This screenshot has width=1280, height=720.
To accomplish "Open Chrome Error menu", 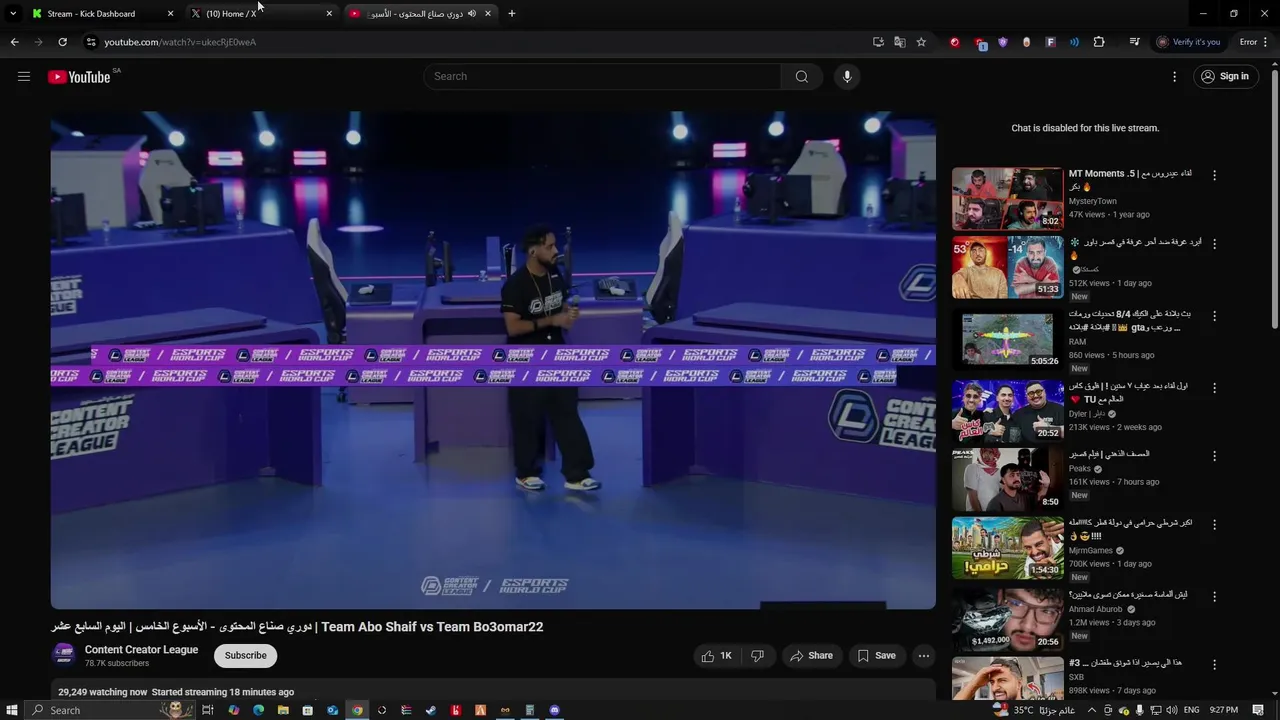I will click(1254, 42).
